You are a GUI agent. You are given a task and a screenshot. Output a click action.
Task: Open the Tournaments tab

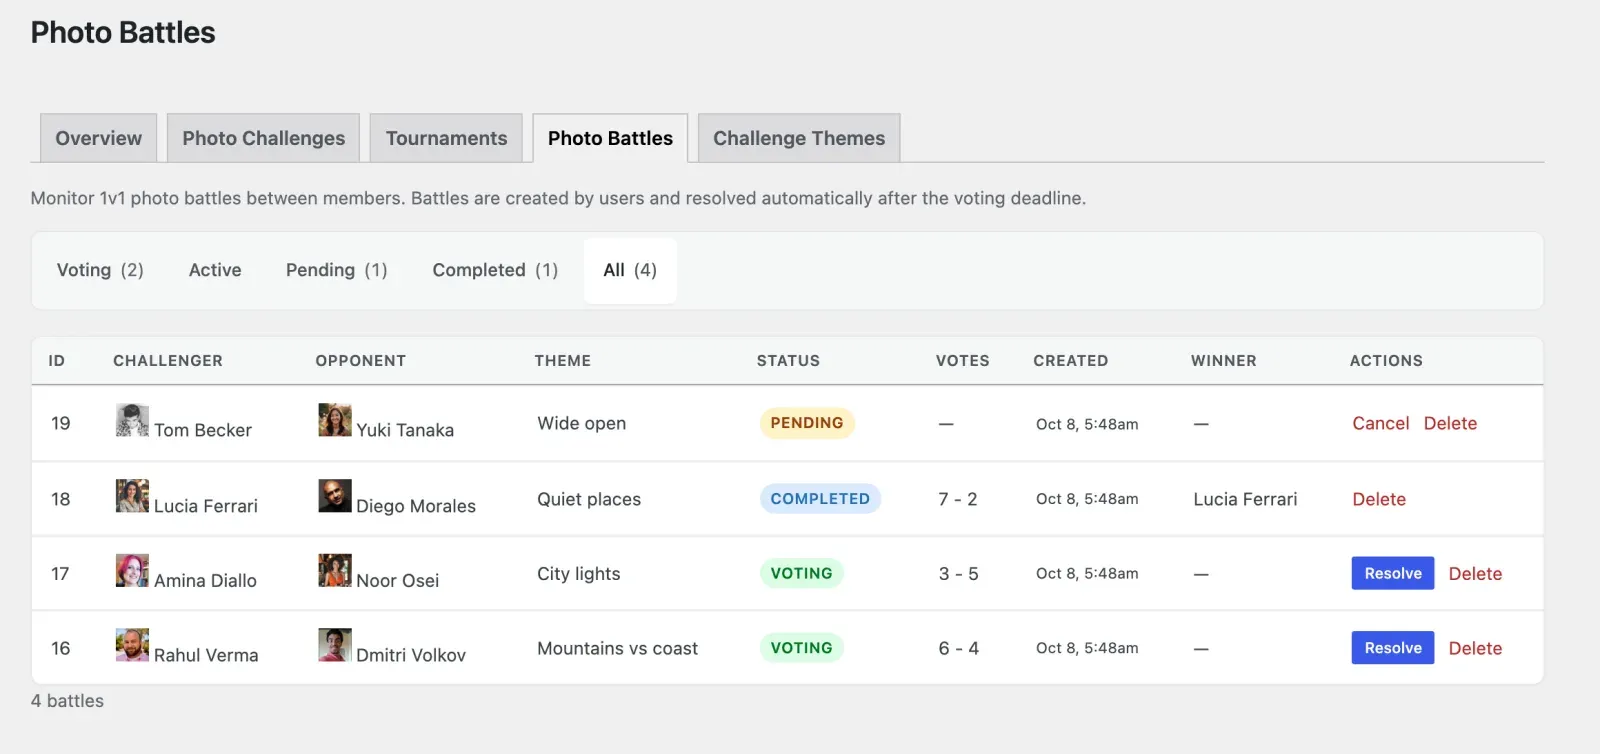click(446, 138)
